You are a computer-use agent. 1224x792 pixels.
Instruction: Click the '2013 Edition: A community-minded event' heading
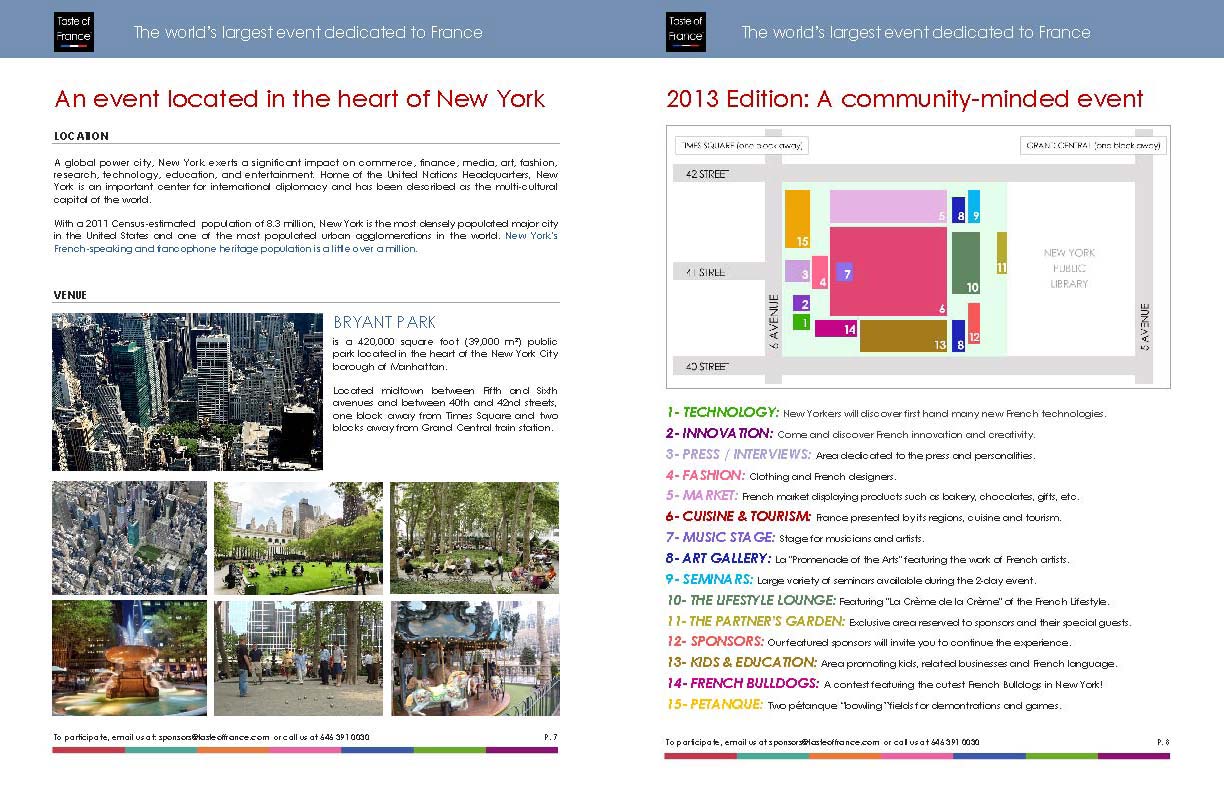905,99
